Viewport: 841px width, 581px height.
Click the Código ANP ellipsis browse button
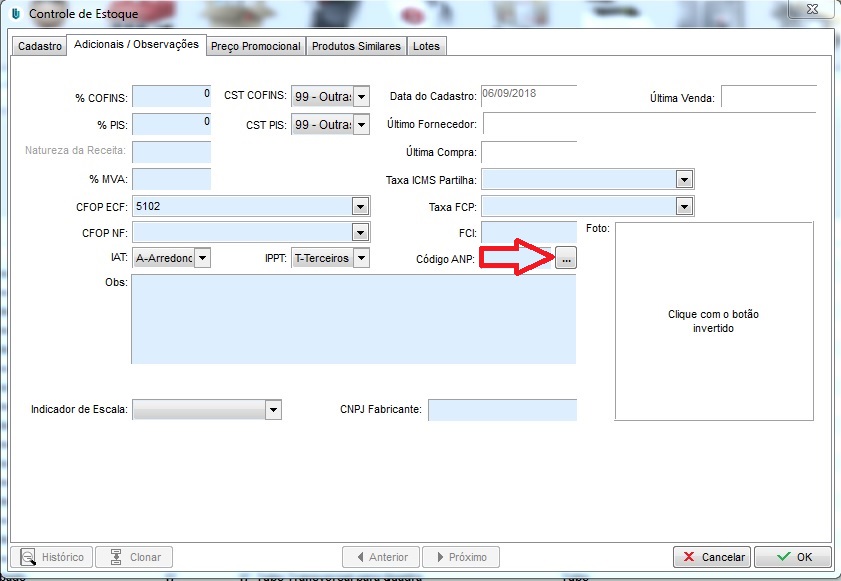coord(566,258)
